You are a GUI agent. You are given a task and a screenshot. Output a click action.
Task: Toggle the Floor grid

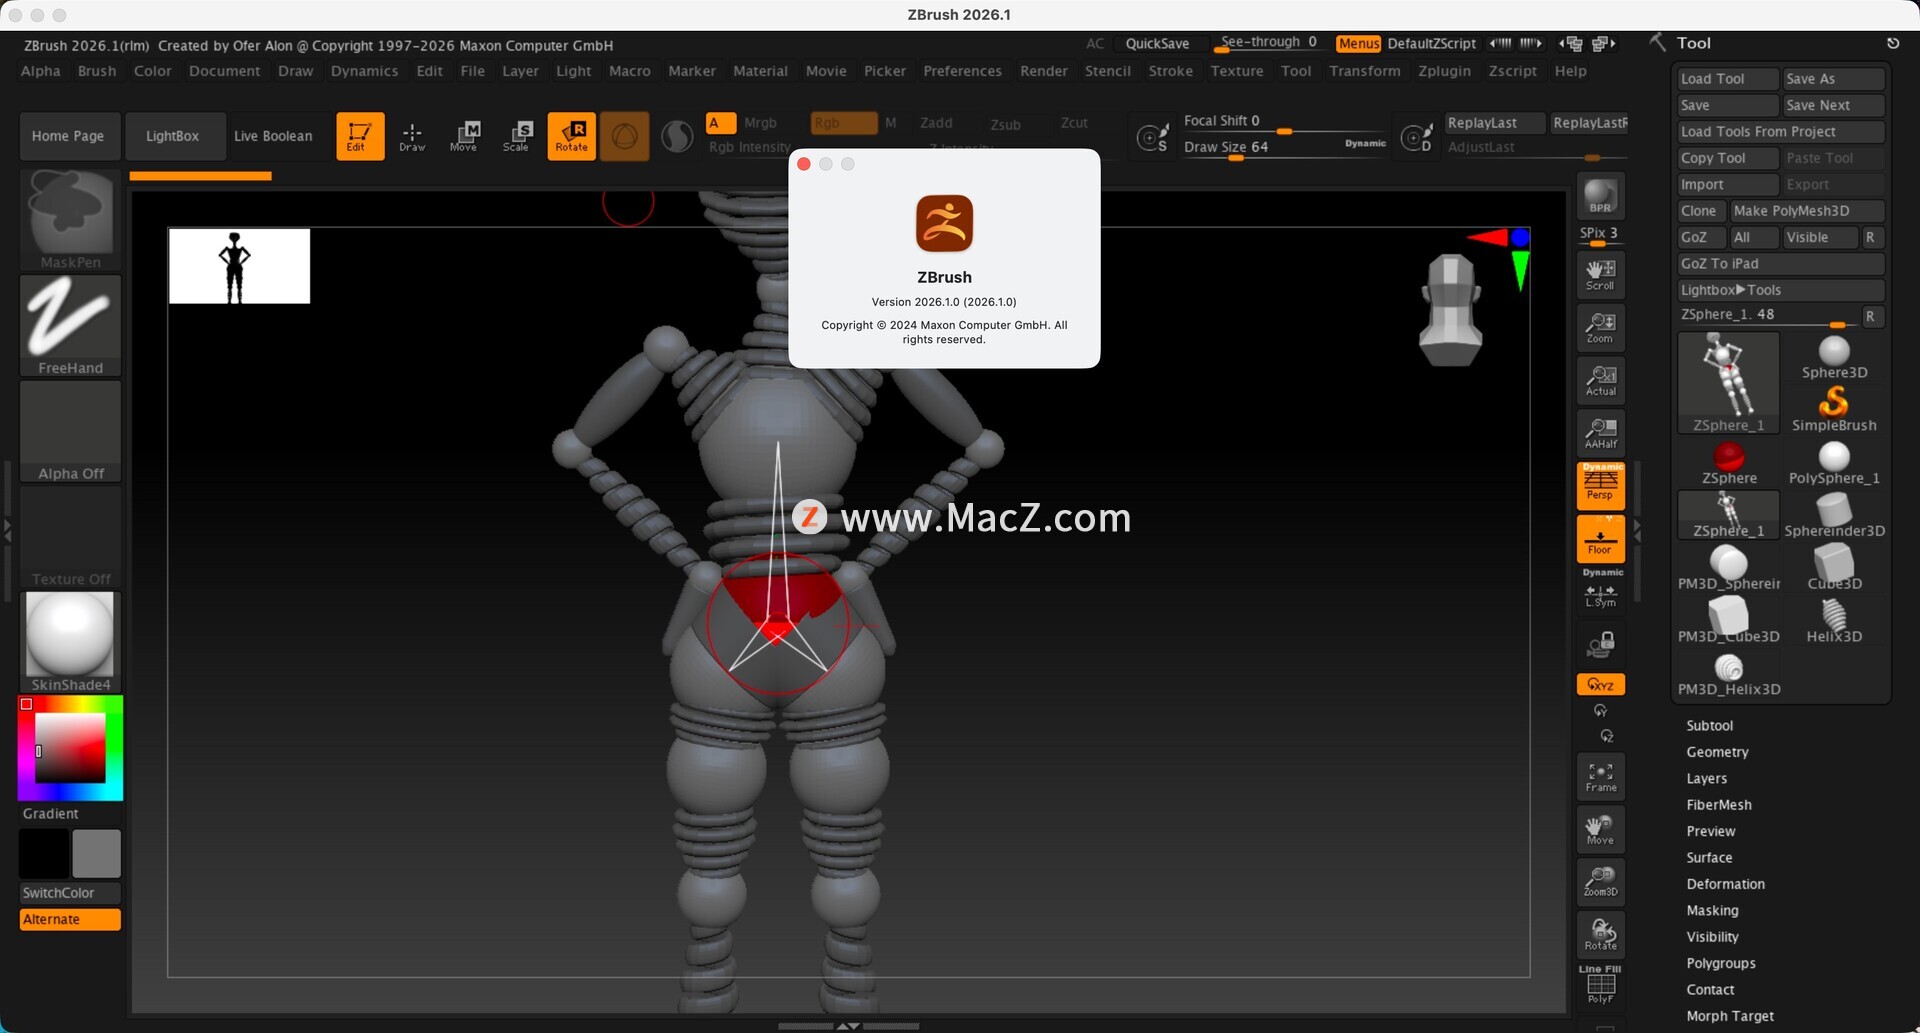[1600, 540]
